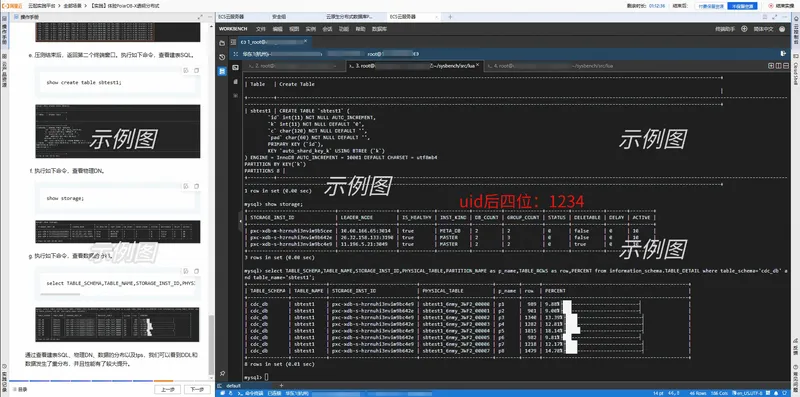Image resolution: width=800 pixels, height=397 pixels.
Task: Open the 数据库 menu in Workbench
Action: pyautogui.click(x=379, y=29)
